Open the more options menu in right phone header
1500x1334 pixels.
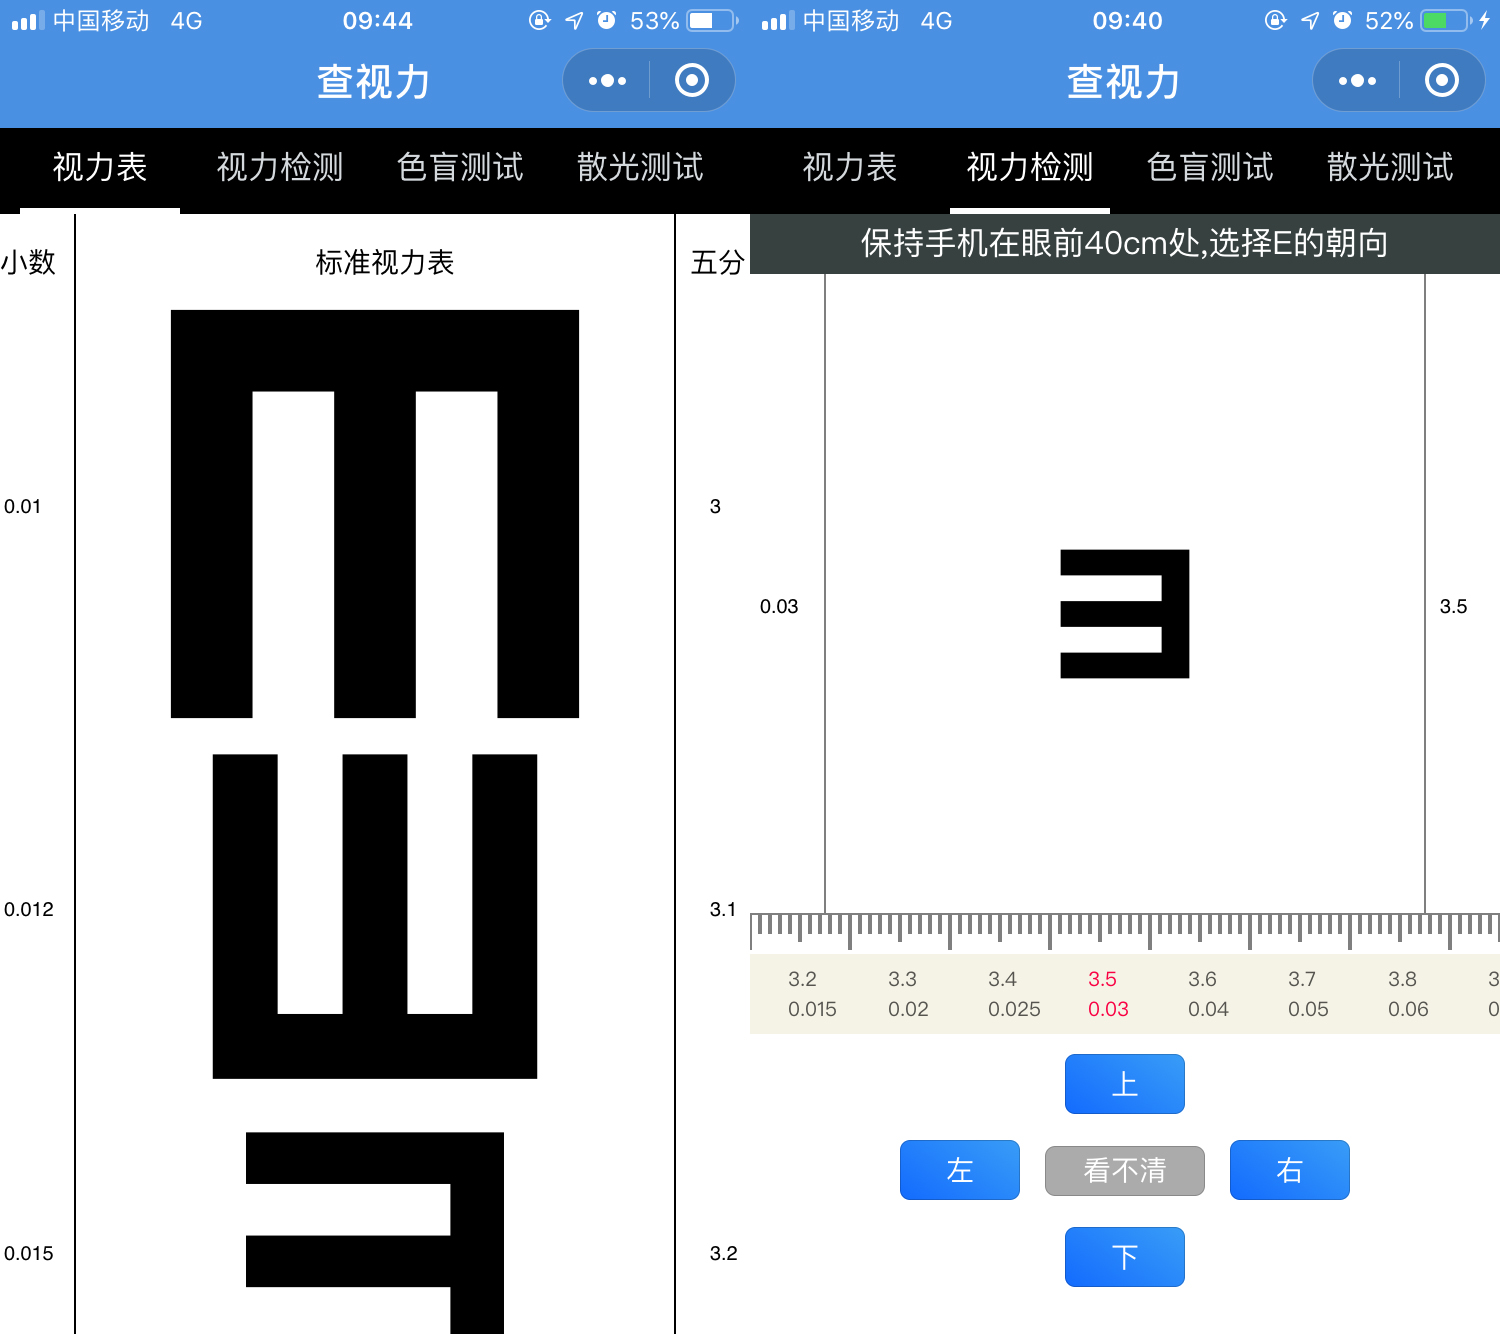pos(1357,80)
